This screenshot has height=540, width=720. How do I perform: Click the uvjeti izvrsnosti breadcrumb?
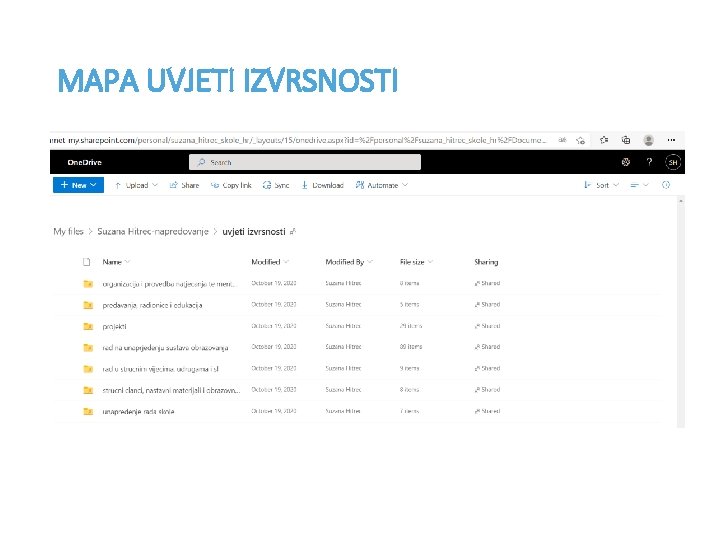254,231
